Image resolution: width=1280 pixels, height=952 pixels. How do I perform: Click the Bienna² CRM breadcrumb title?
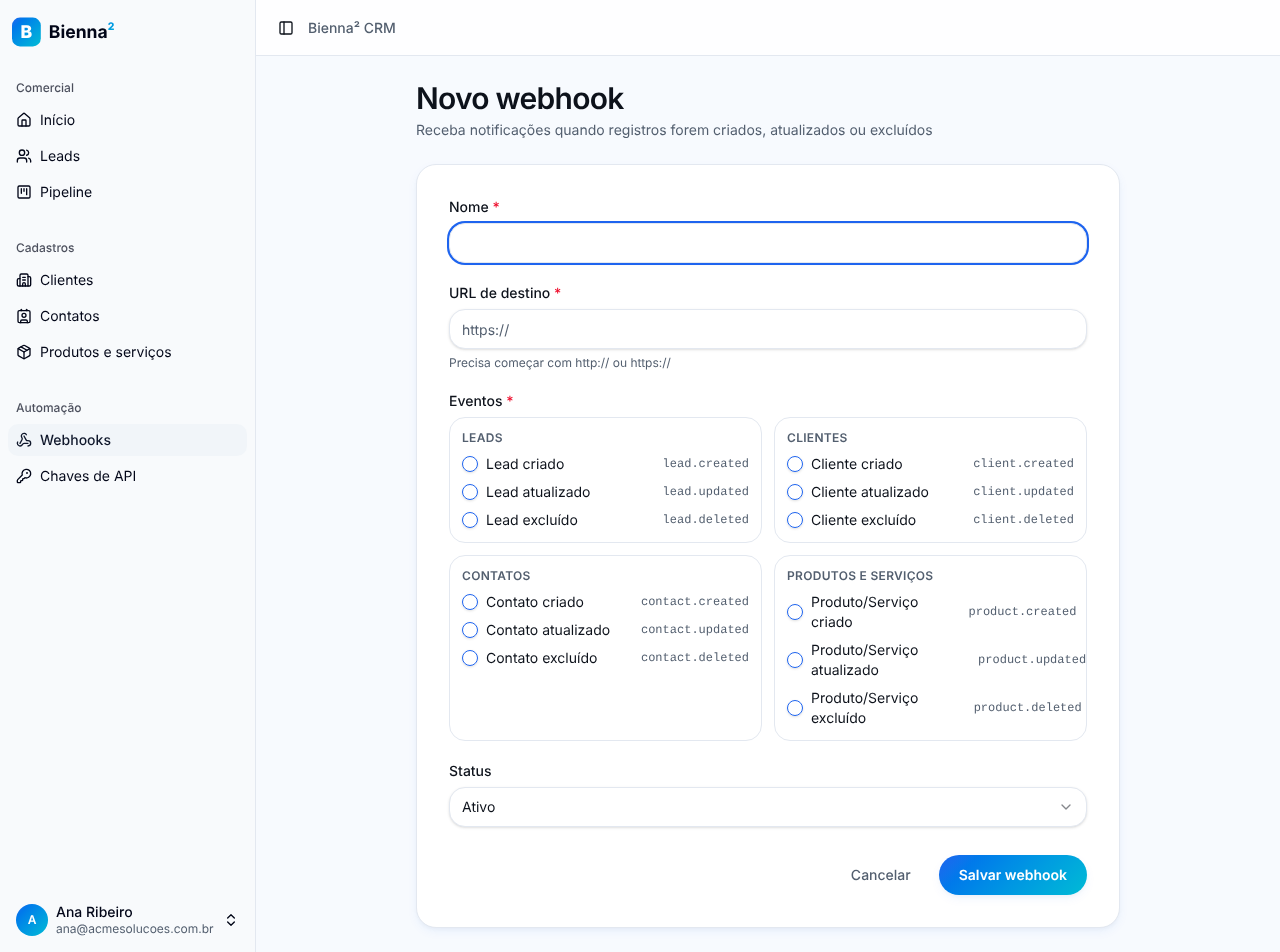[352, 28]
